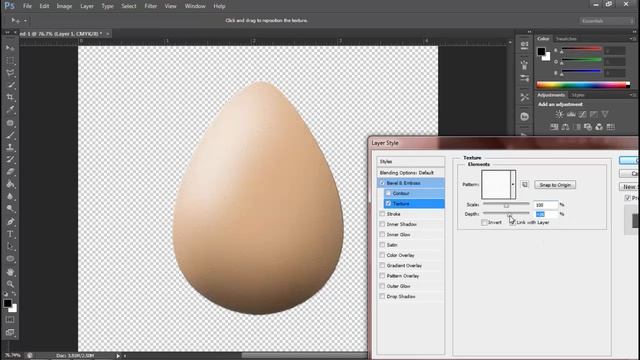Click the toolbar foreground color swatch
640x360 pixels.
click(7, 304)
